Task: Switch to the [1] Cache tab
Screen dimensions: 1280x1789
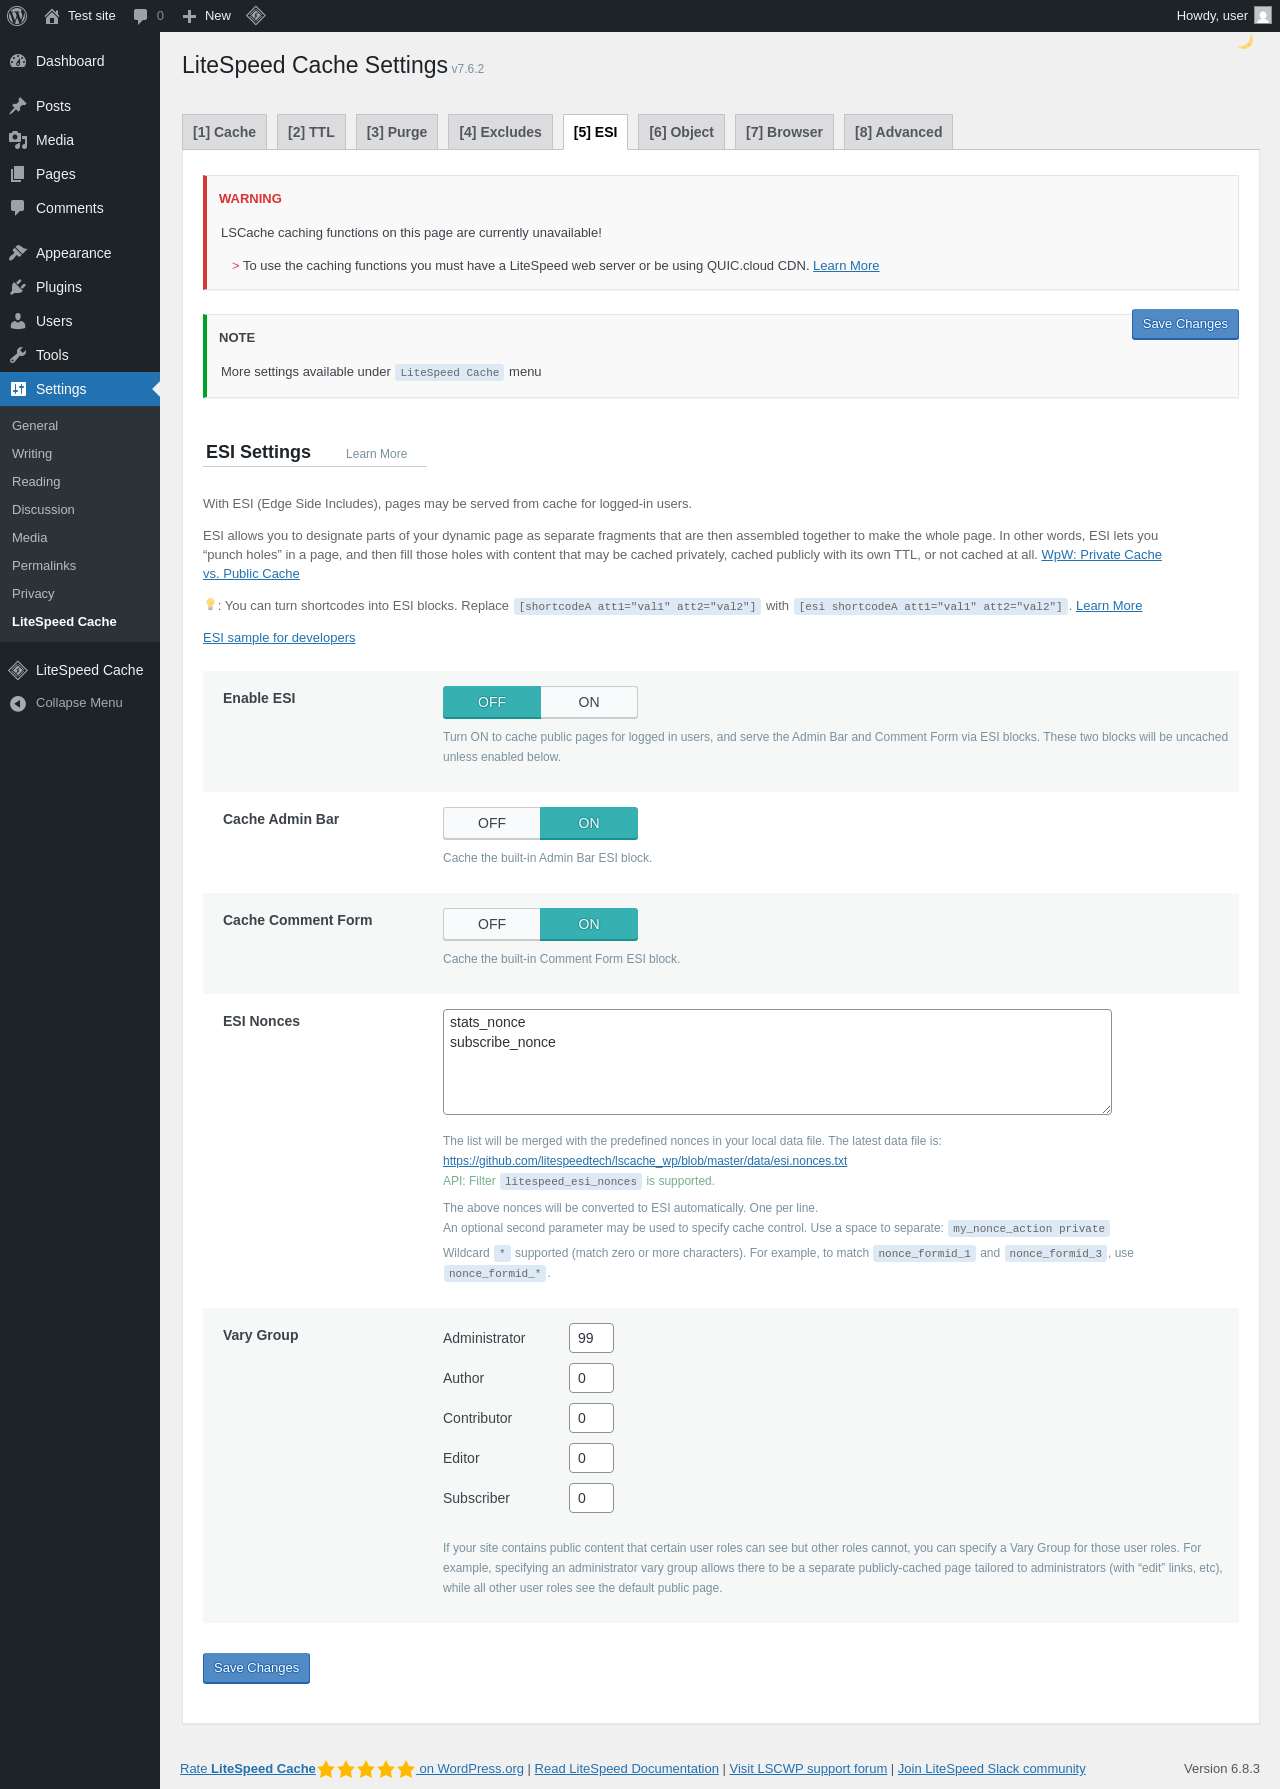Action: (x=224, y=132)
